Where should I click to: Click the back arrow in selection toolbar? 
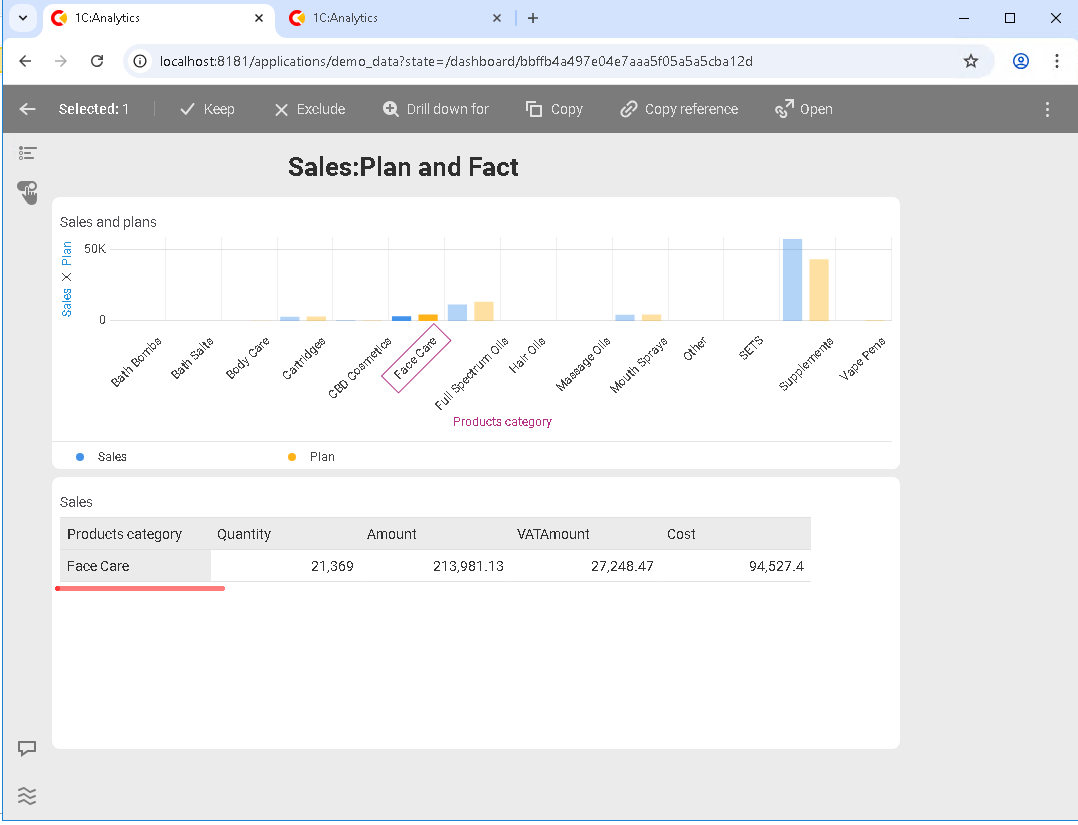28,109
